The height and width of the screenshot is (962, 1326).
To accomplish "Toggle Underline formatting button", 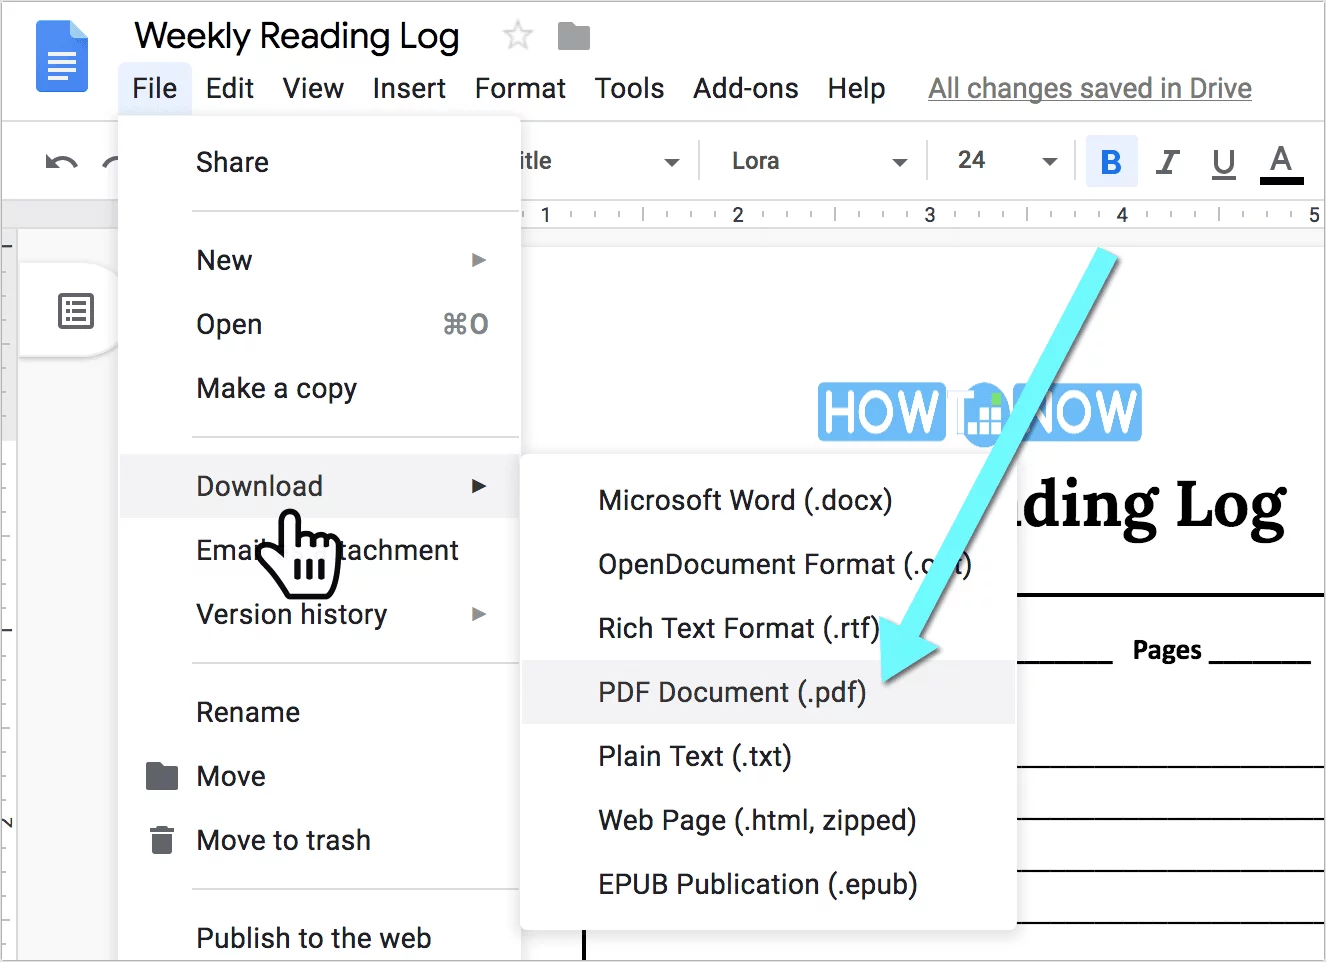I will [x=1223, y=162].
